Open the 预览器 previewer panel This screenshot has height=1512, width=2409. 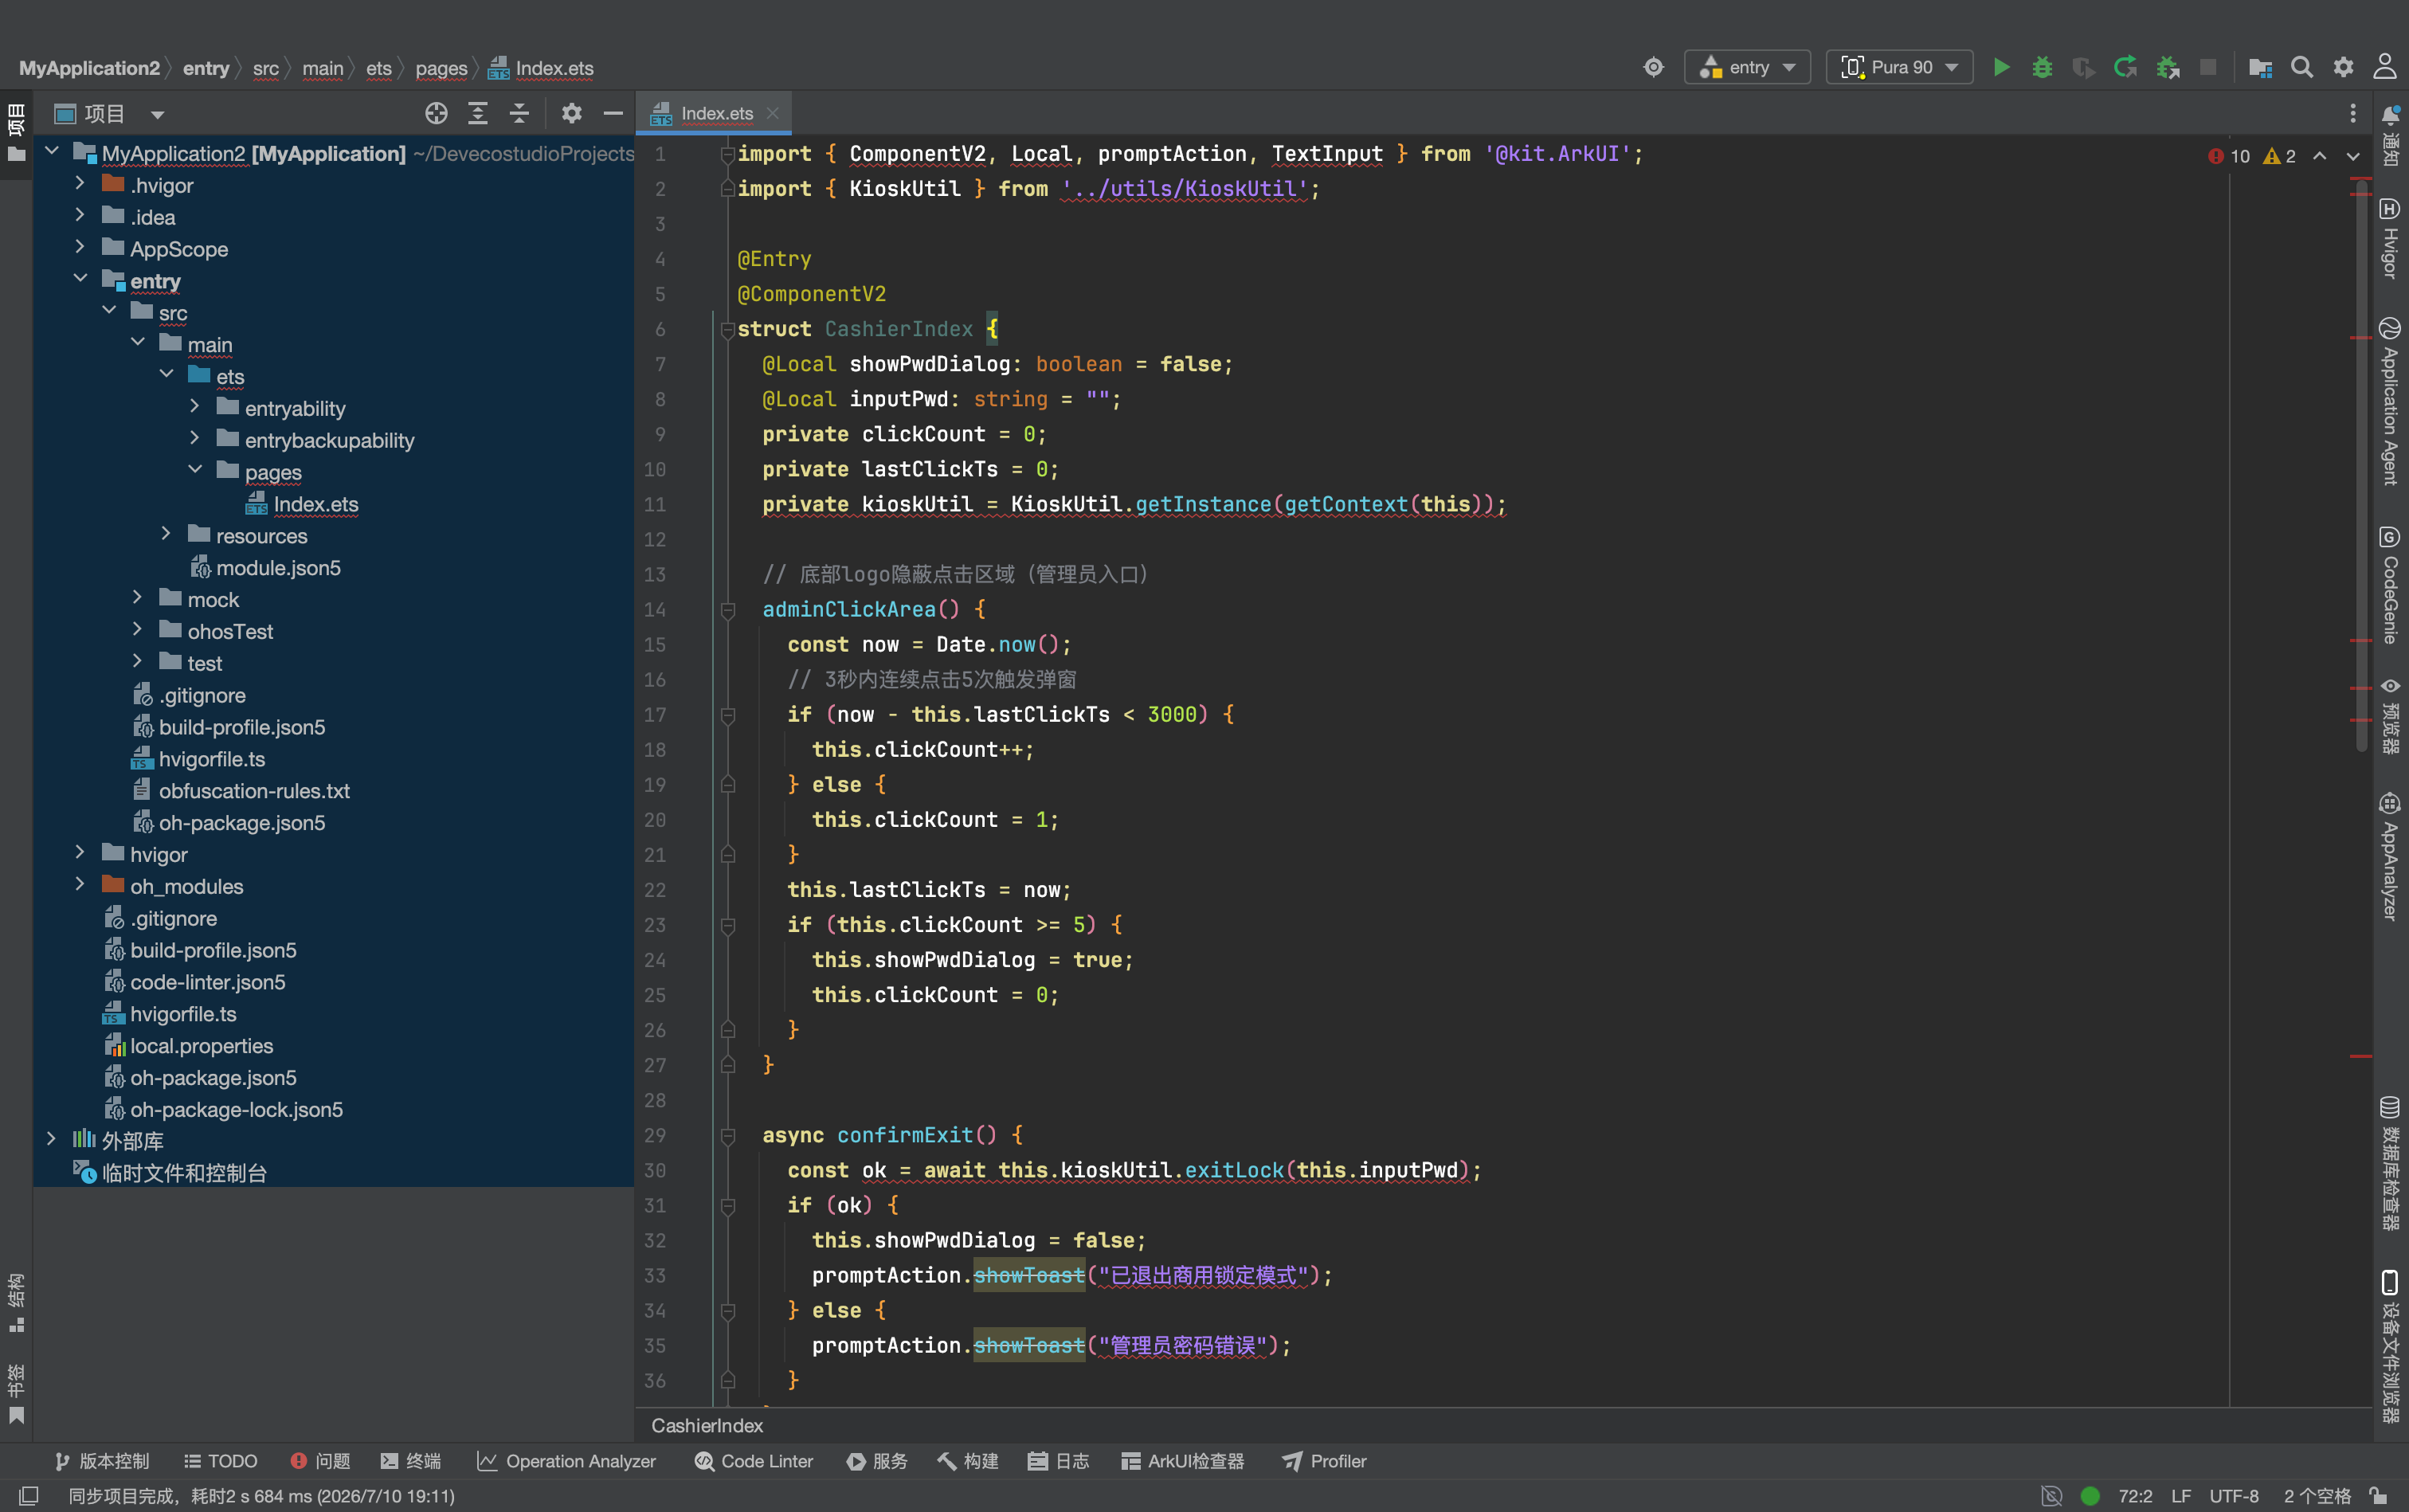point(2389,715)
